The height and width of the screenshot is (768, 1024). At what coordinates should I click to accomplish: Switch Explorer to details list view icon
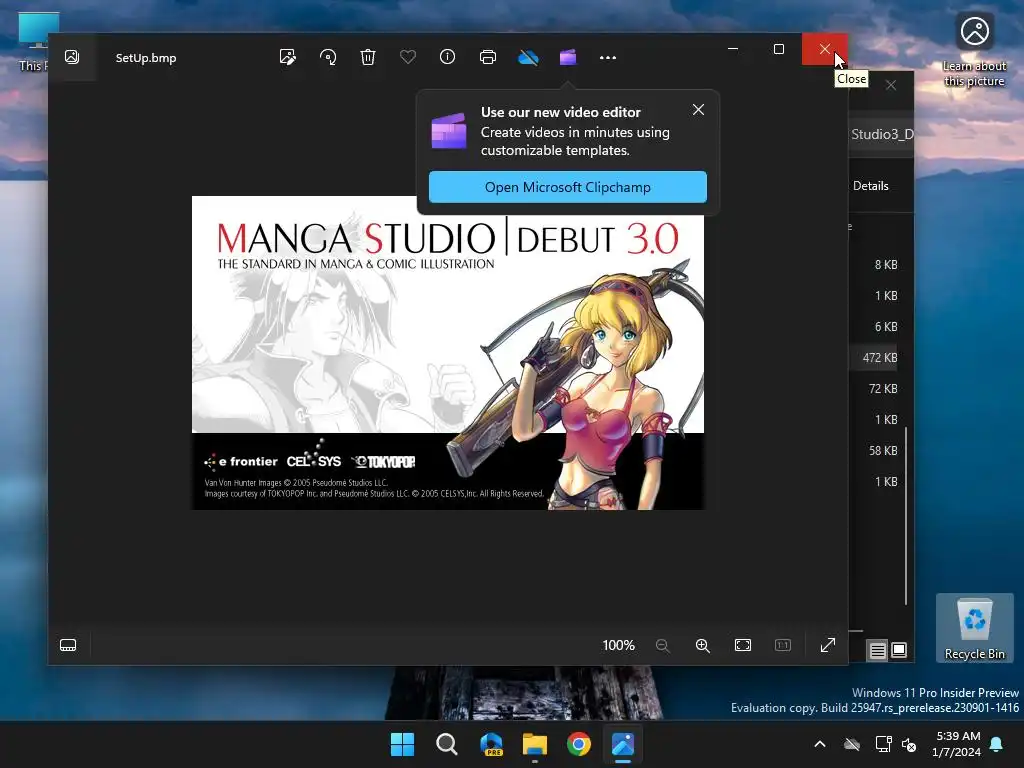pyautogui.click(x=878, y=650)
